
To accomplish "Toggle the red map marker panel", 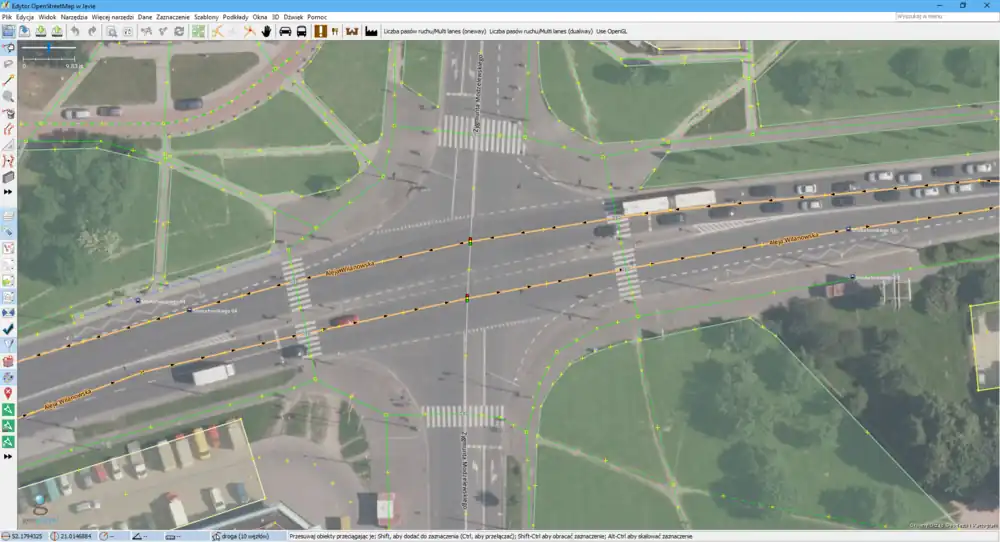I will pos(8,393).
